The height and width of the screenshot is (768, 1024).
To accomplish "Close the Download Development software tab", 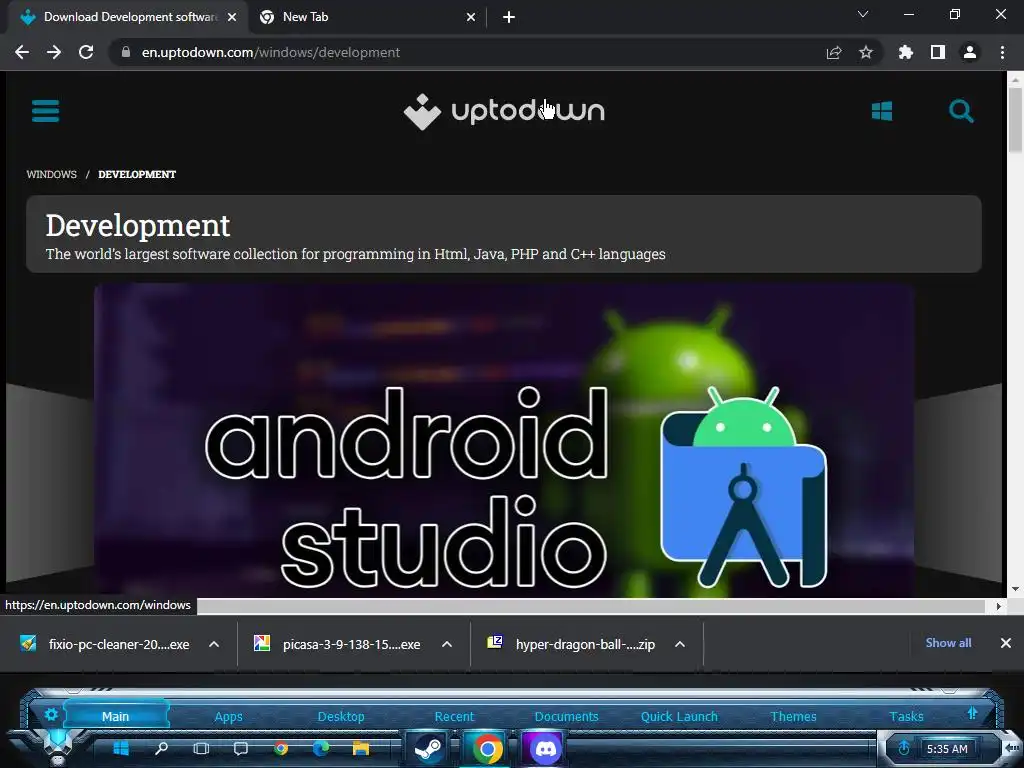I will (232, 17).
